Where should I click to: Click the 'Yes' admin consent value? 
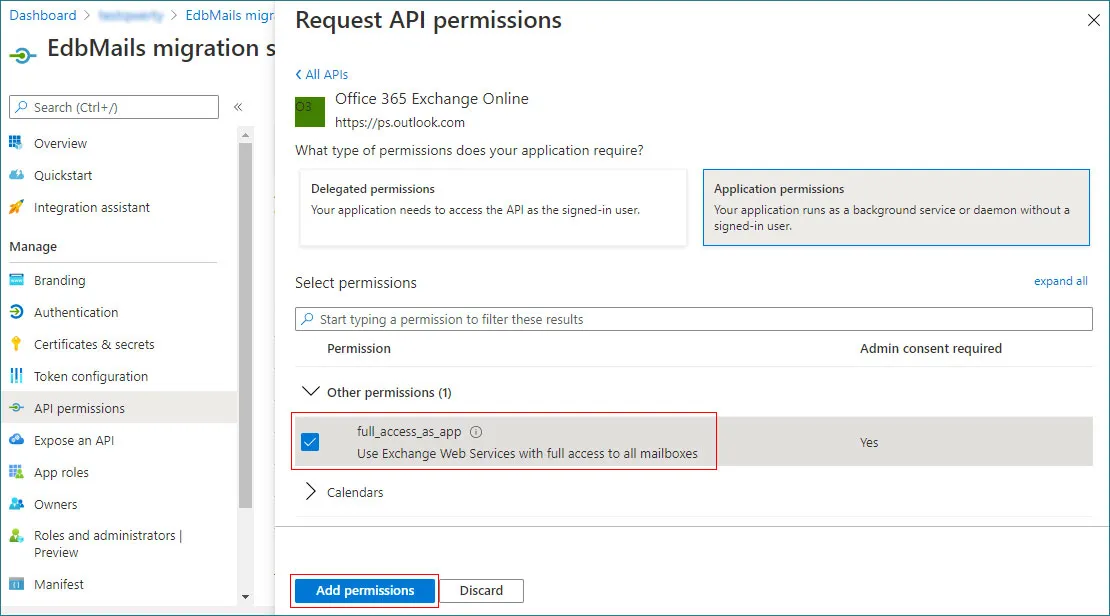click(869, 443)
